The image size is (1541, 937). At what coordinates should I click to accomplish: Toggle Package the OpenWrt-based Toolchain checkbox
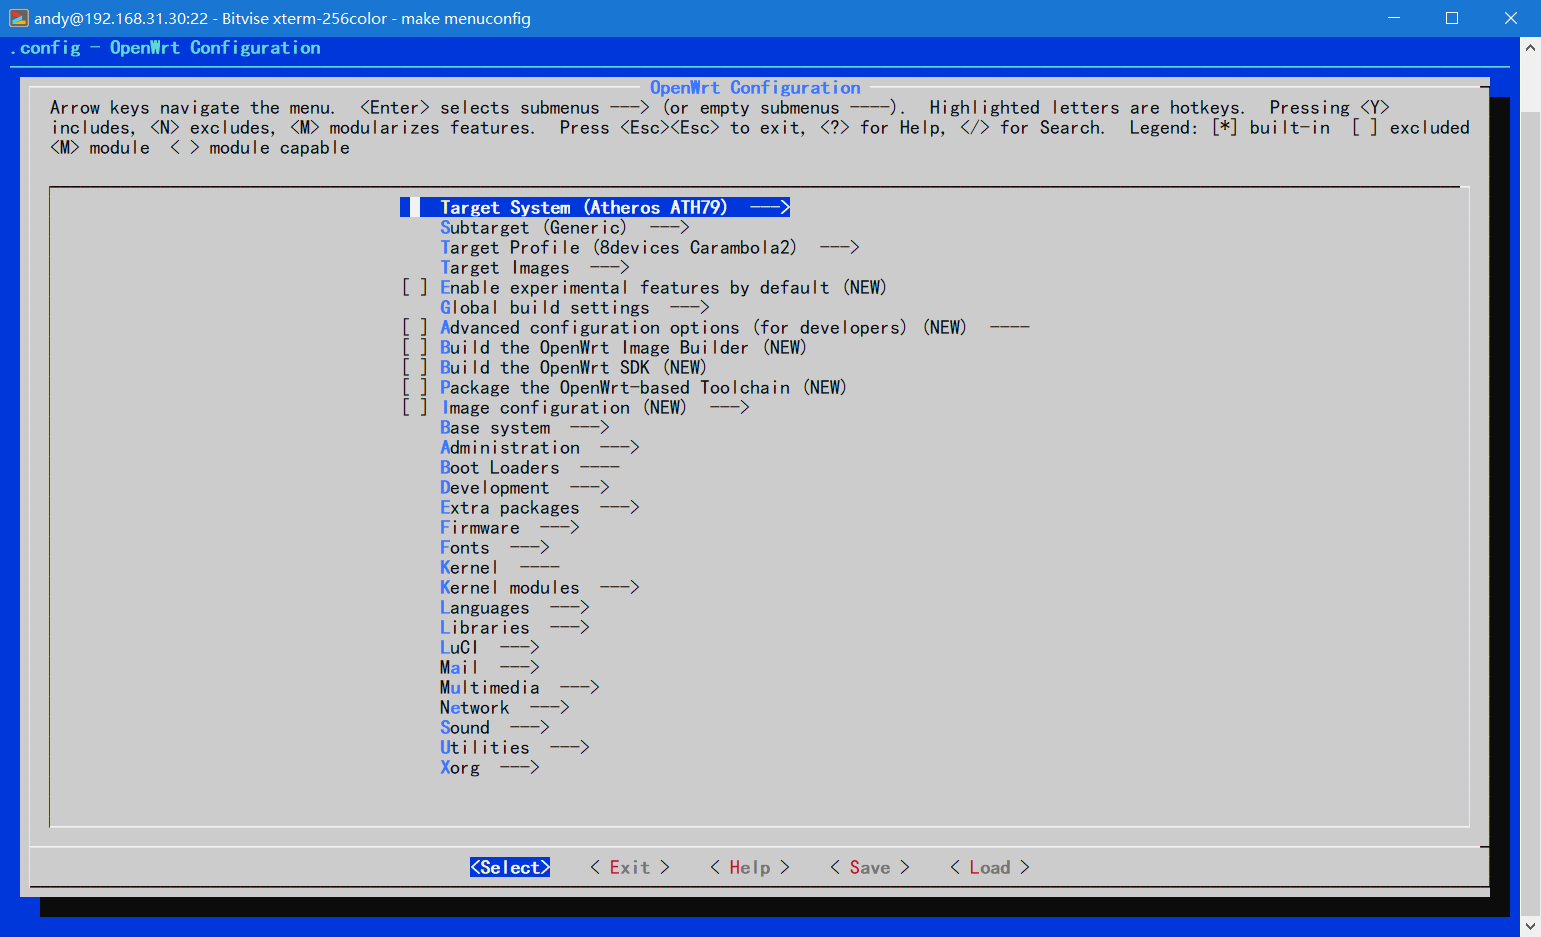click(415, 387)
